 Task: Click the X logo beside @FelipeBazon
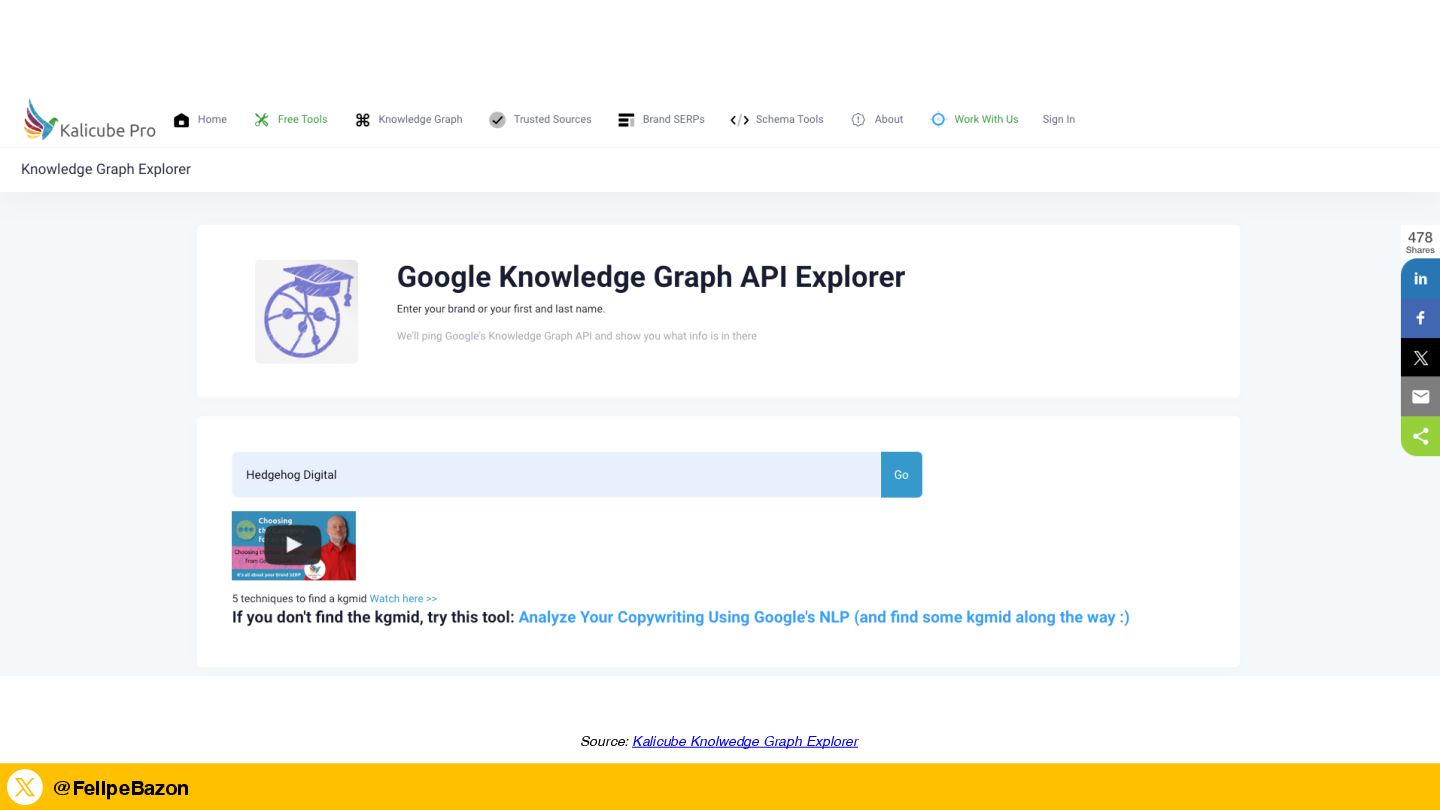[25, 787]
